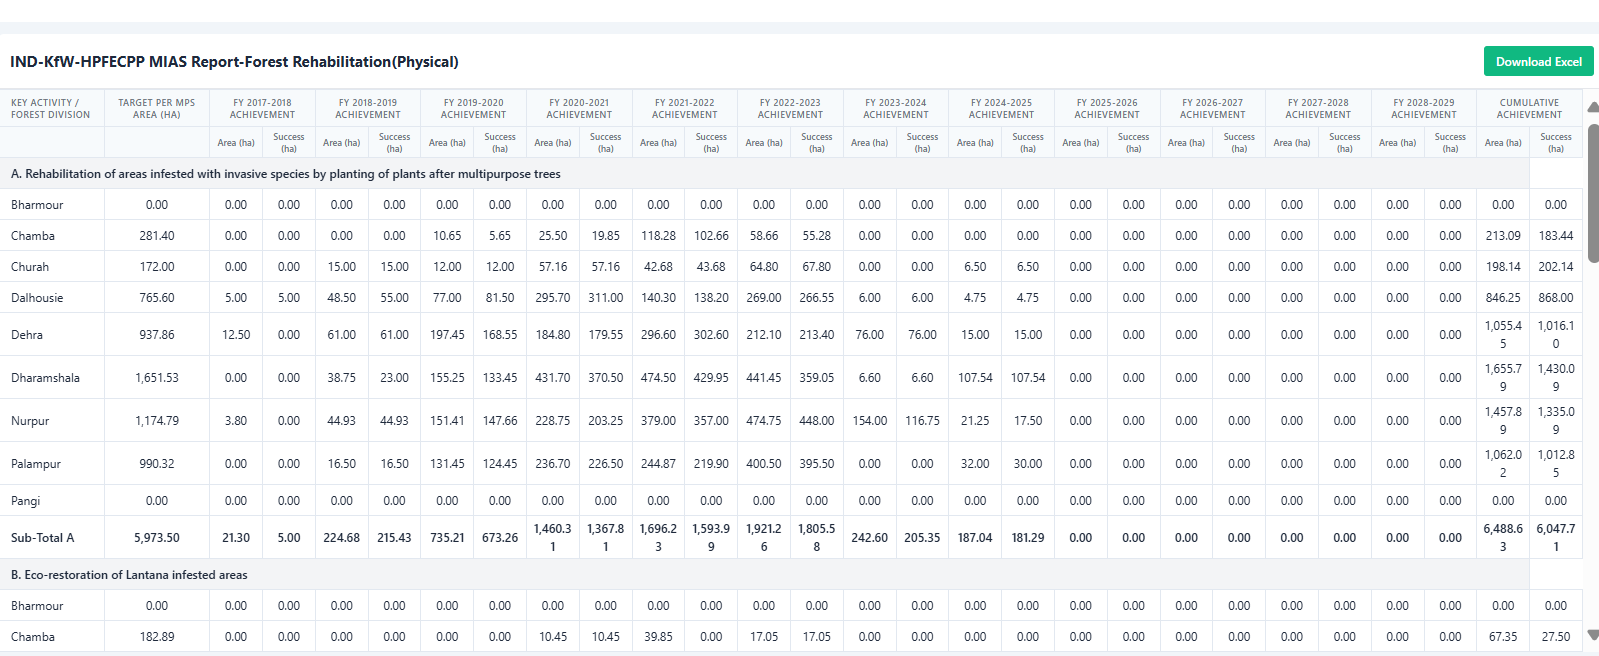Screen dimensions: 1599x656
Task: Click section A Rehabilitation of invasive species heading
Action: tap(286, 174)
